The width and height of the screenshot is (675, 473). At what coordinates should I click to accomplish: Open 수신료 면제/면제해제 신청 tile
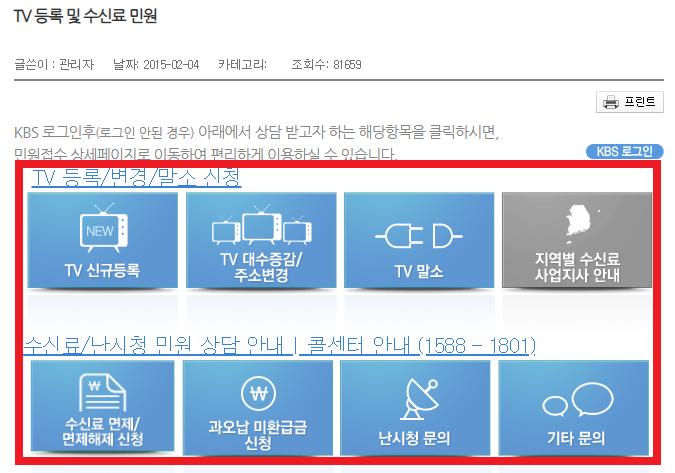coord(102,406)
